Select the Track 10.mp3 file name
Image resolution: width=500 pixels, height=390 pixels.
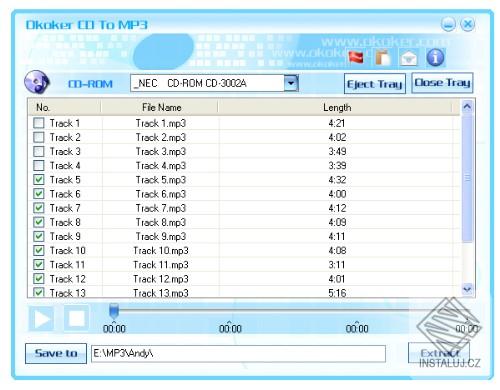coord(161,251)
